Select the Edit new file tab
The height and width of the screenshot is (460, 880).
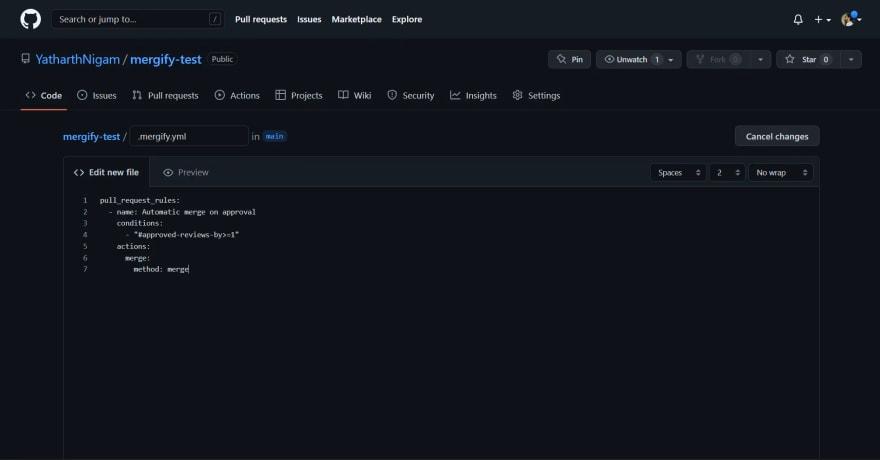[x=107, y=172]
